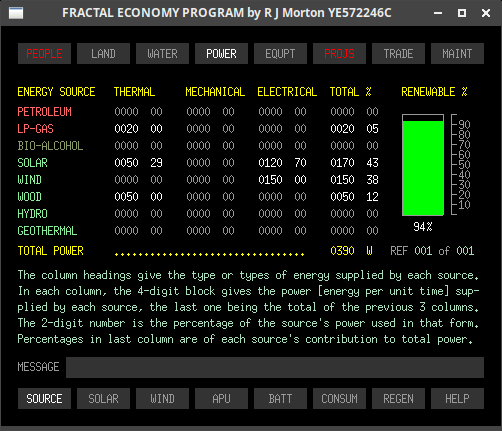Open the PEOPLE tab
This screenshot has width=502, height=431.
(44, 53)
